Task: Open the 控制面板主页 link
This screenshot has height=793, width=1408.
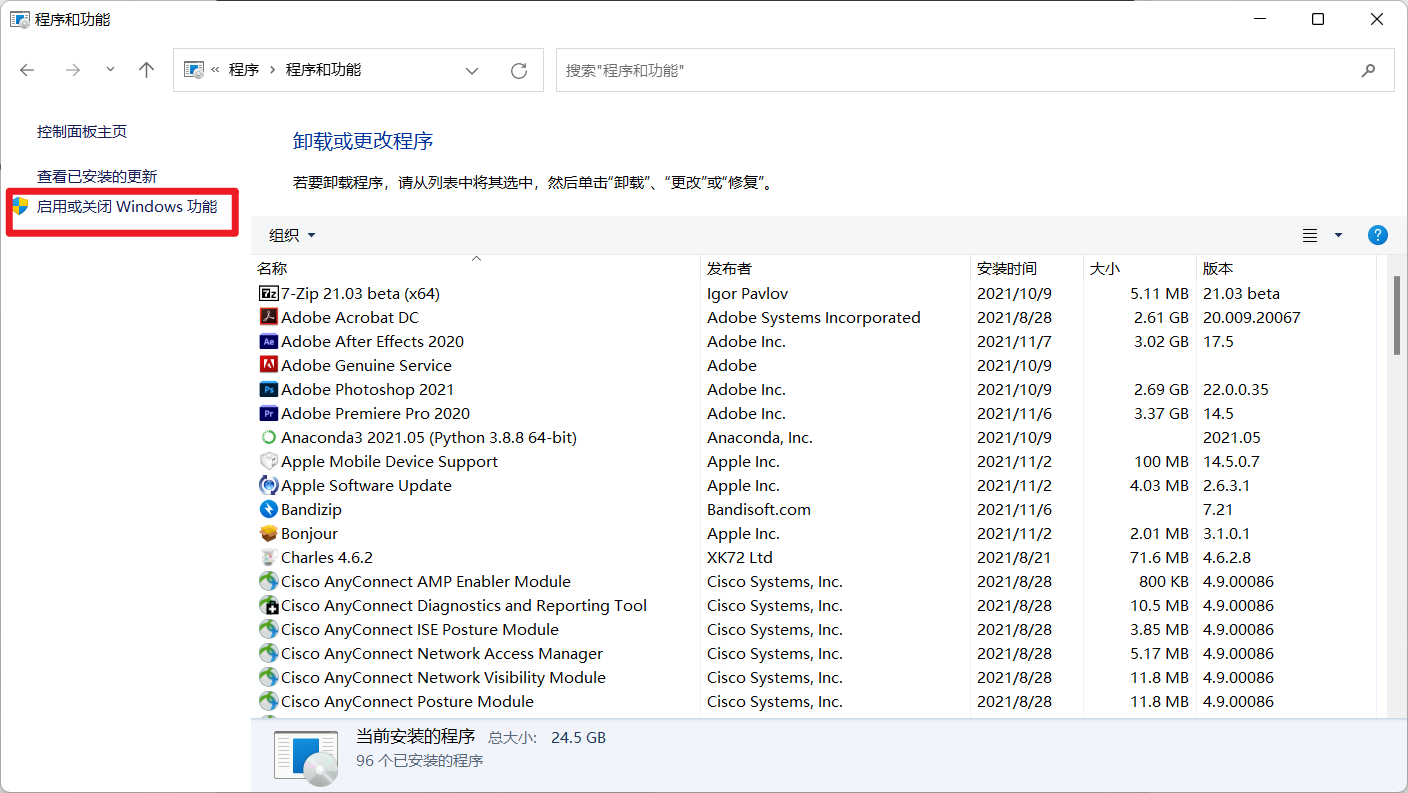Action: point(82,131)
